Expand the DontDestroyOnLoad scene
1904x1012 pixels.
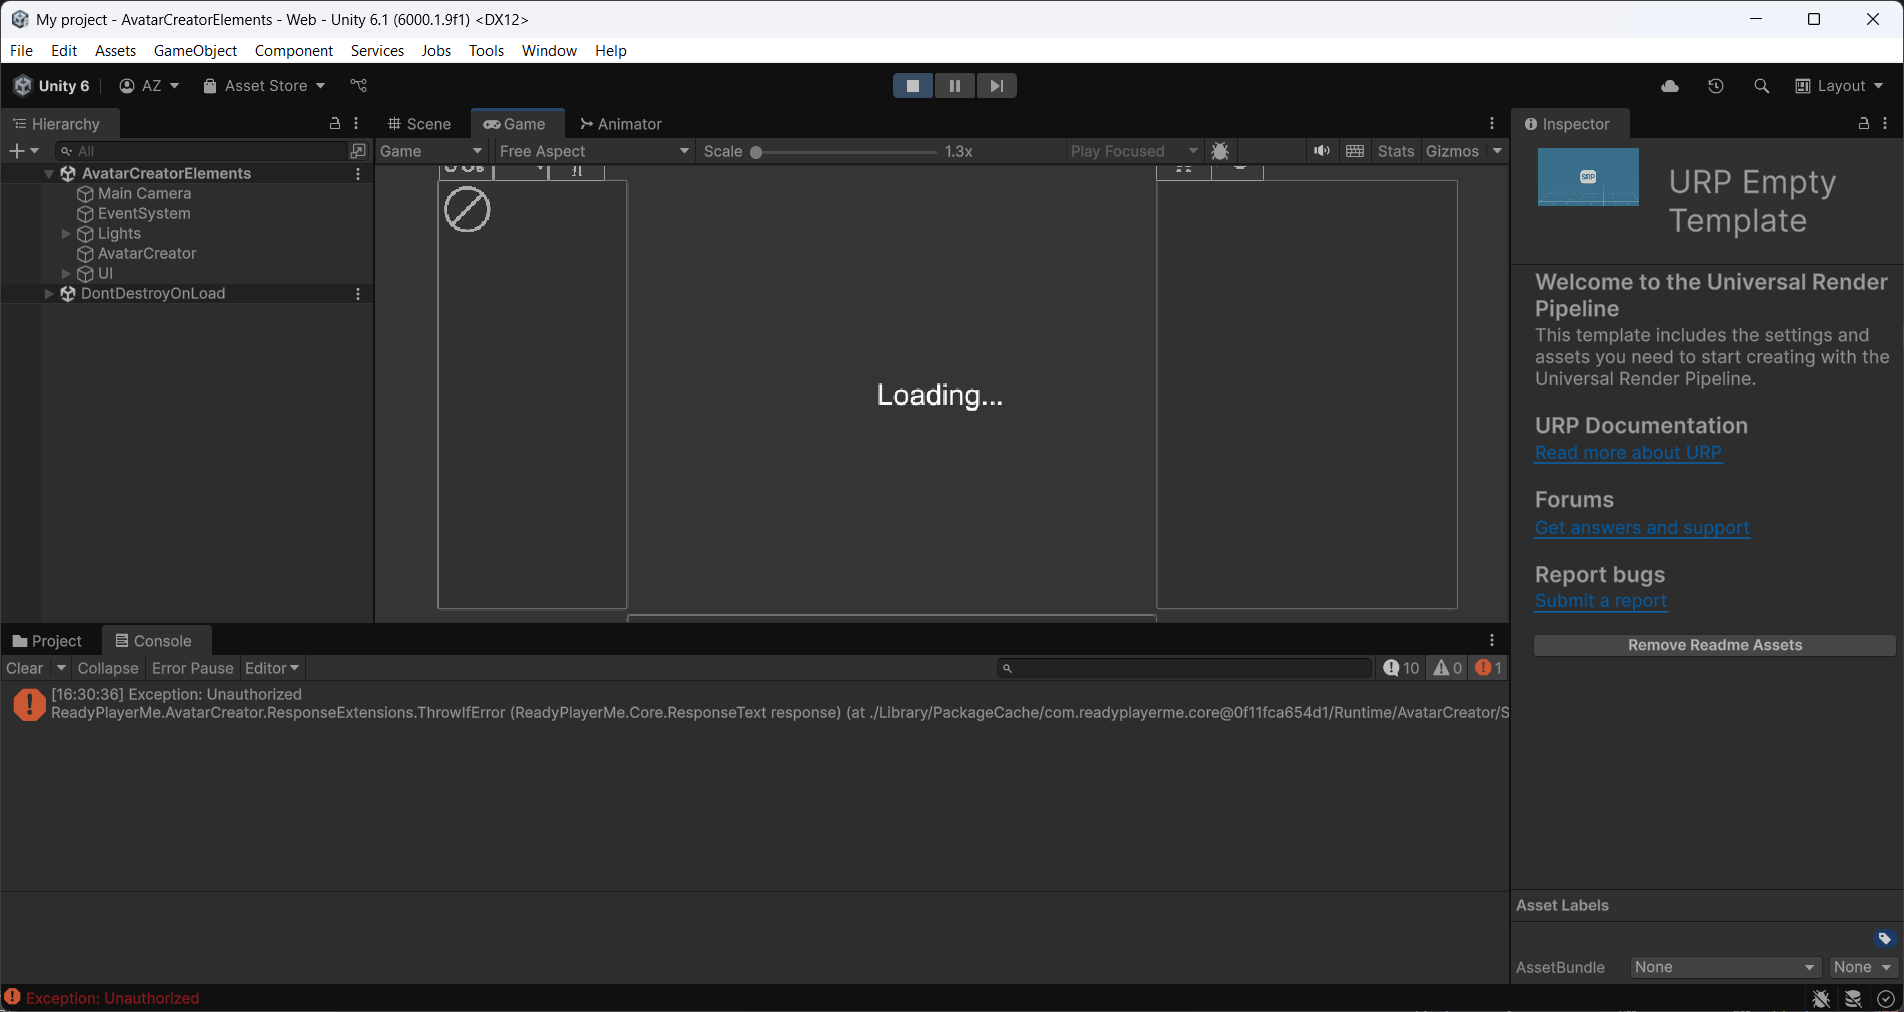[x=49, y=294]
